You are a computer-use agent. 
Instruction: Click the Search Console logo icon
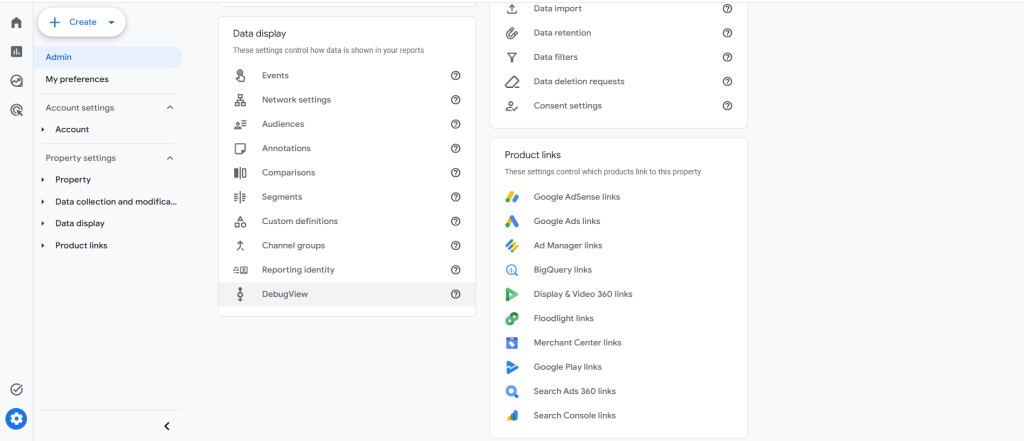coord(512,416)
